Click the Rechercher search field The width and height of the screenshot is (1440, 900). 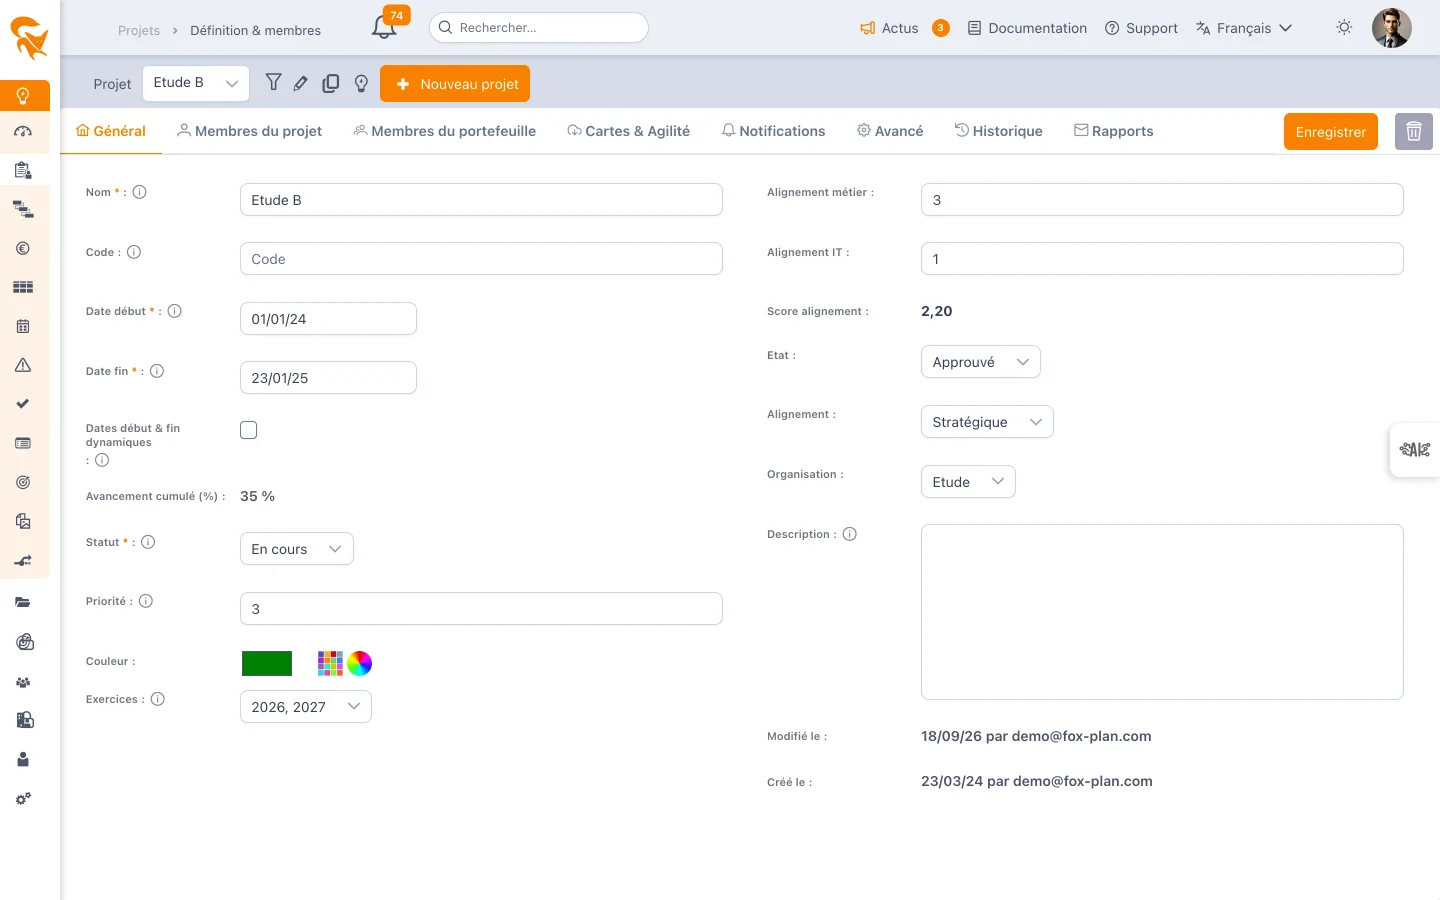(x=539, y=27)
